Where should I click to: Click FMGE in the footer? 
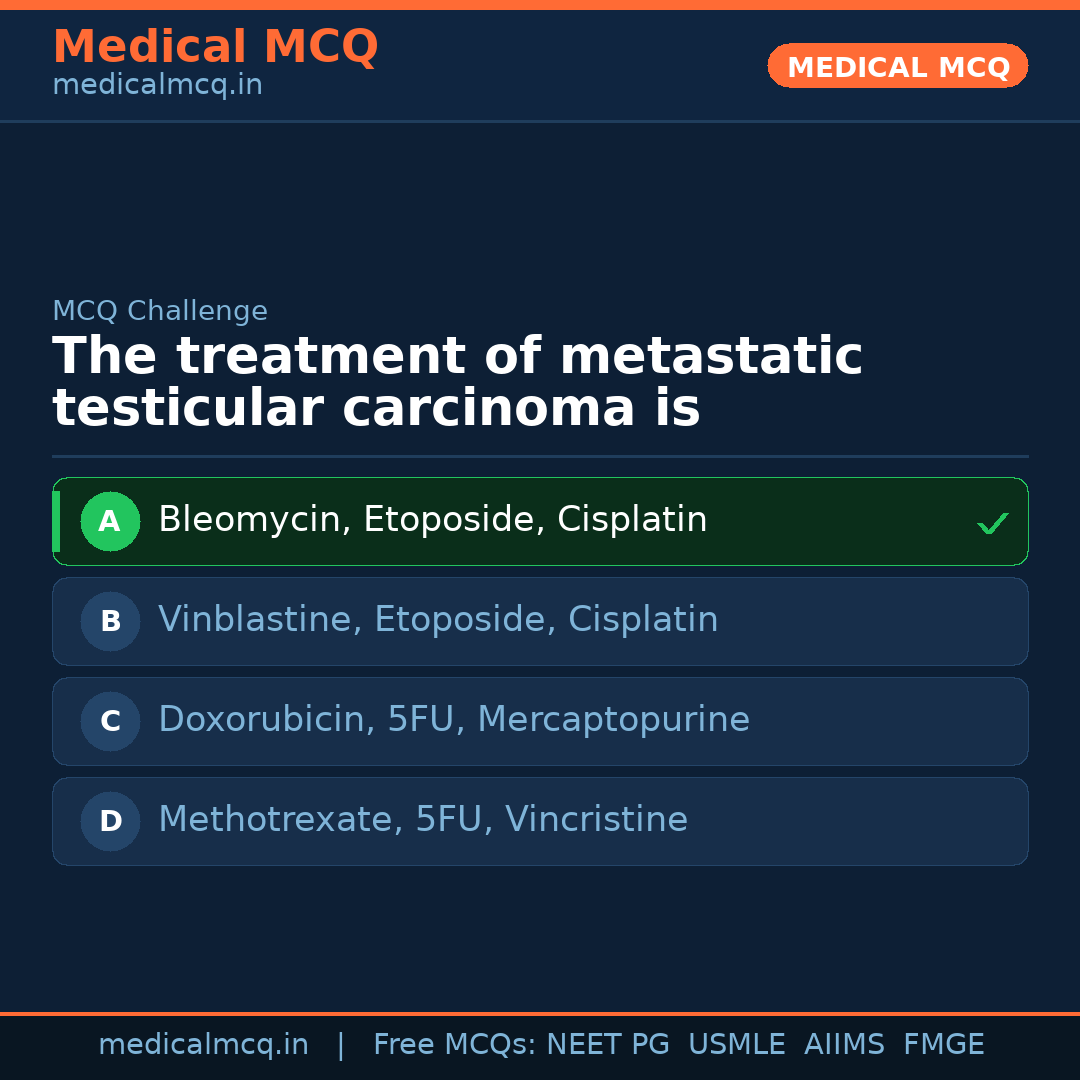pos(943,1045)
